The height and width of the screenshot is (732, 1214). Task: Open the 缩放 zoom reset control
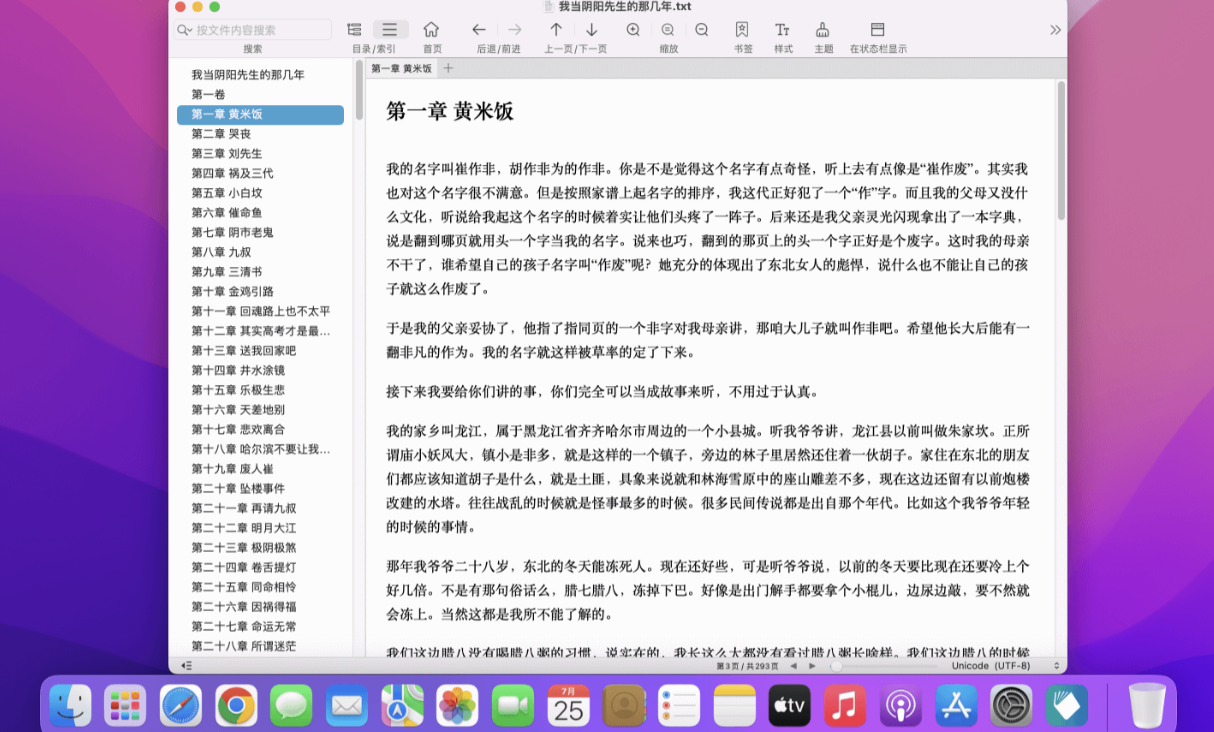tap(667, 29)
